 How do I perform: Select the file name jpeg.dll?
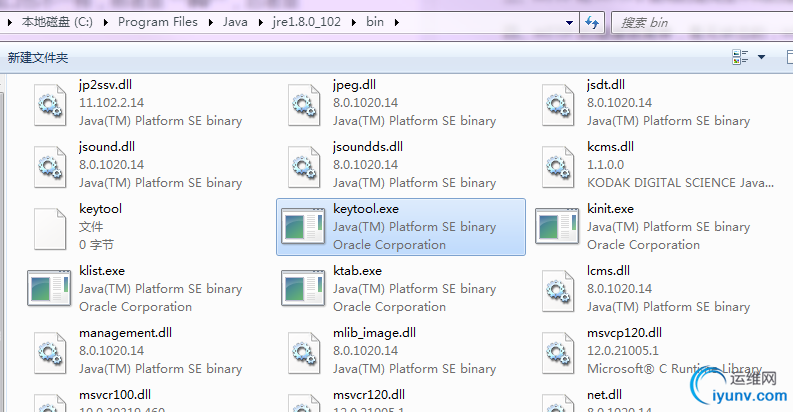355,85
